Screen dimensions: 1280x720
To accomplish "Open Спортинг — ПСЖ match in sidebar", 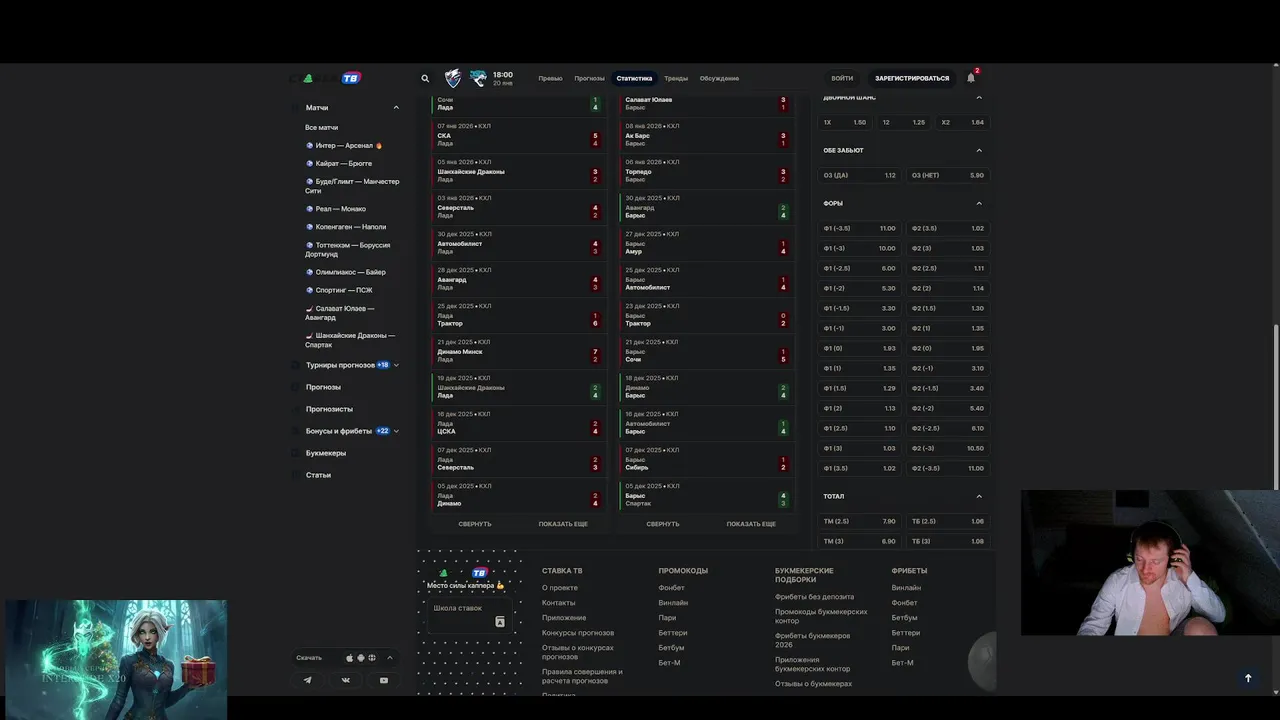I will pos(339,290).
